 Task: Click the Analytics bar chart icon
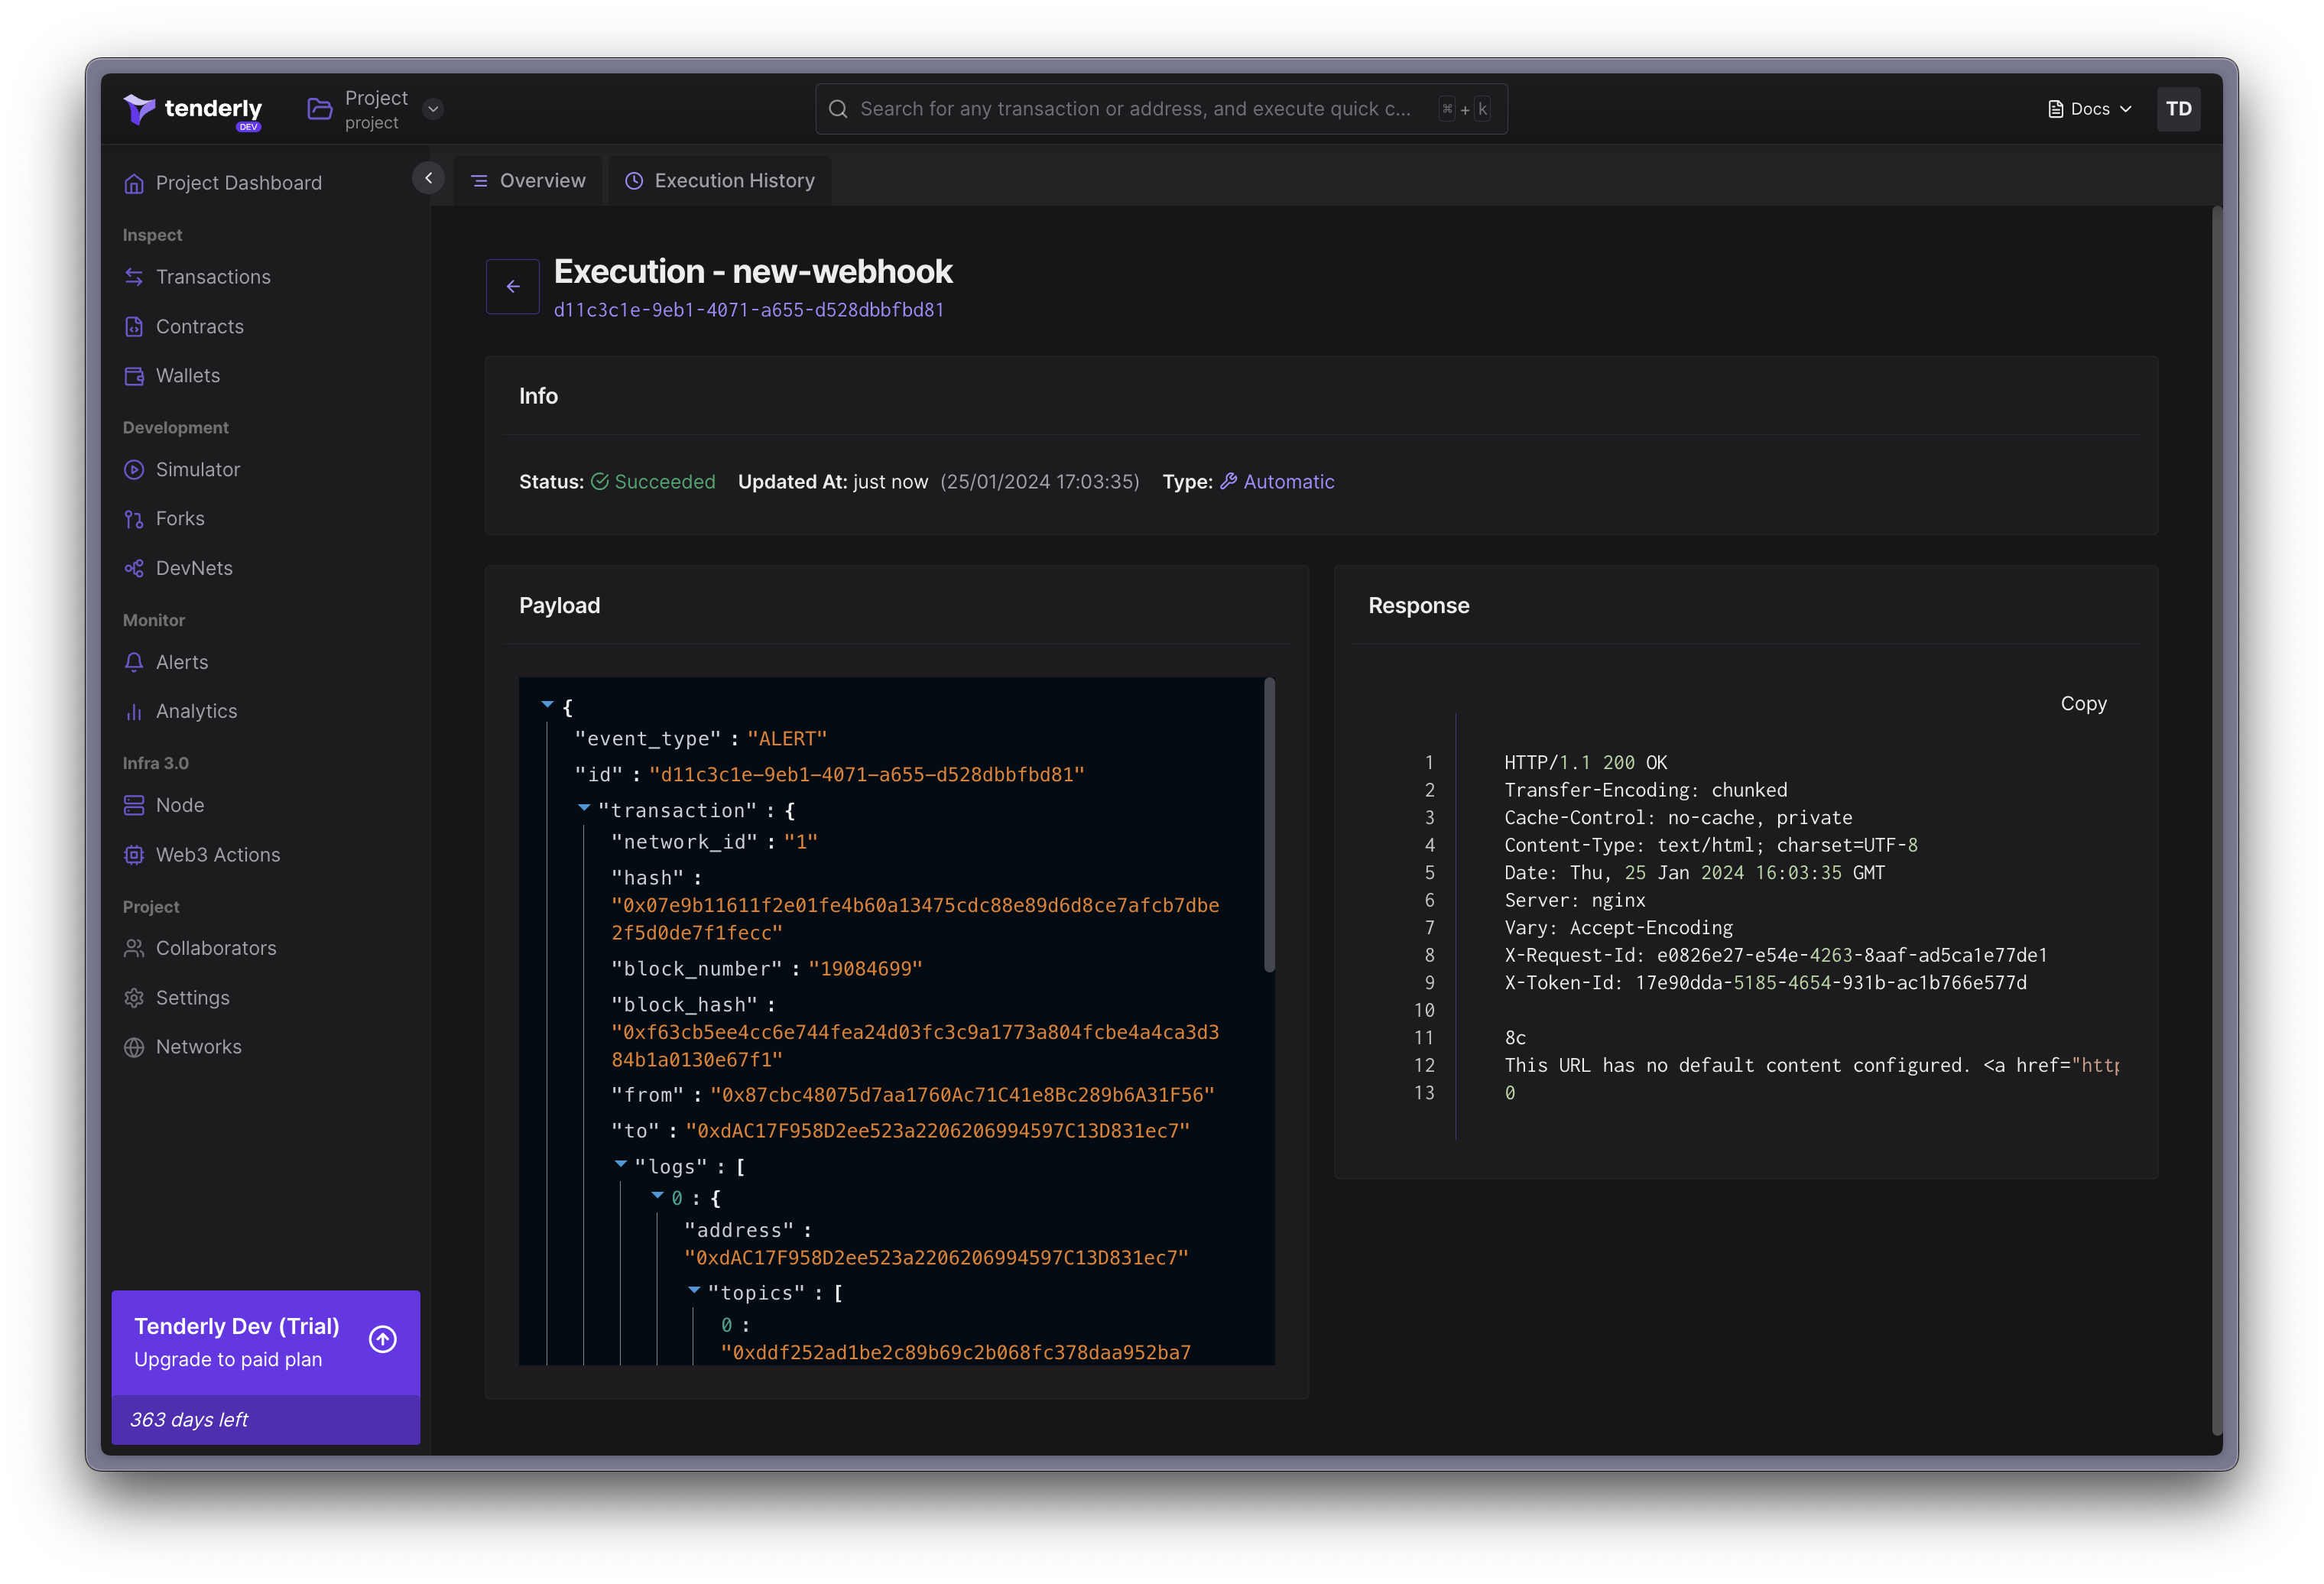(134, 711)
